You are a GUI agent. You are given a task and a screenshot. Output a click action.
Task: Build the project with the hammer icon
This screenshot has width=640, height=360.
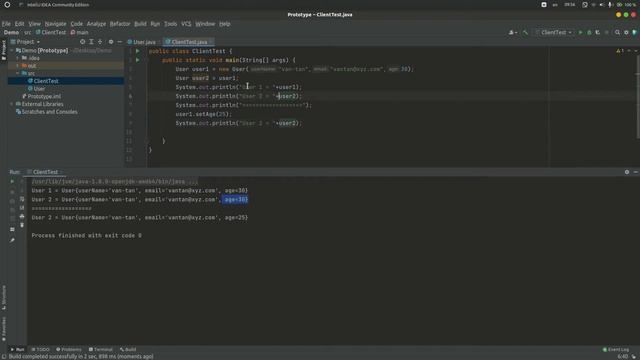[525, 32]
